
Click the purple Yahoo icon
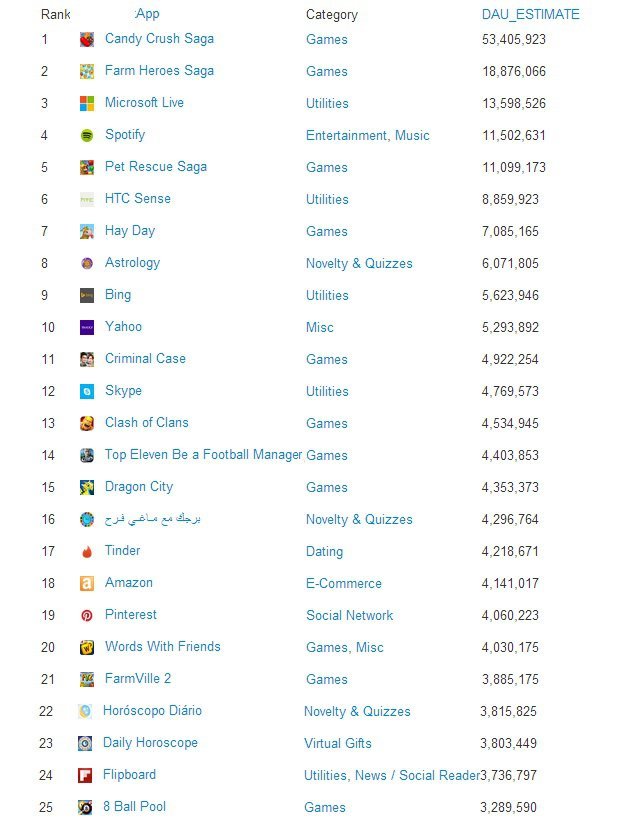[87, 327]
